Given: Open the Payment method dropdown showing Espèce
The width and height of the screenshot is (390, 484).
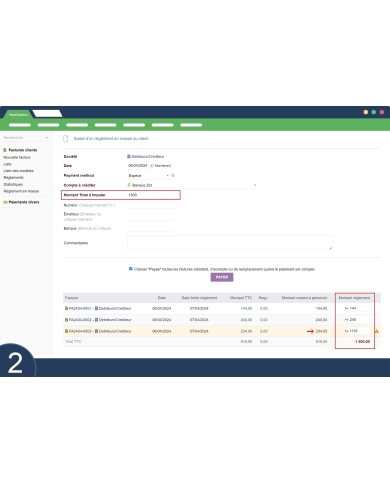Looking at the screenshot, I should [149, 175].
